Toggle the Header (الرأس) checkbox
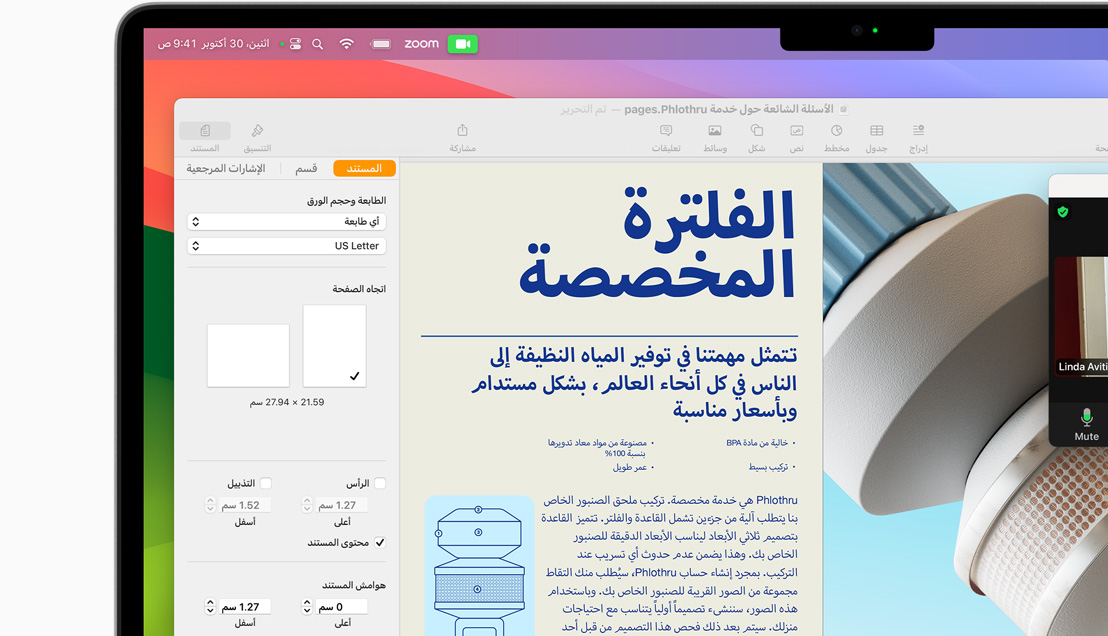The height and width of the screenshot is (636, 1108). (x=380, y=483)
